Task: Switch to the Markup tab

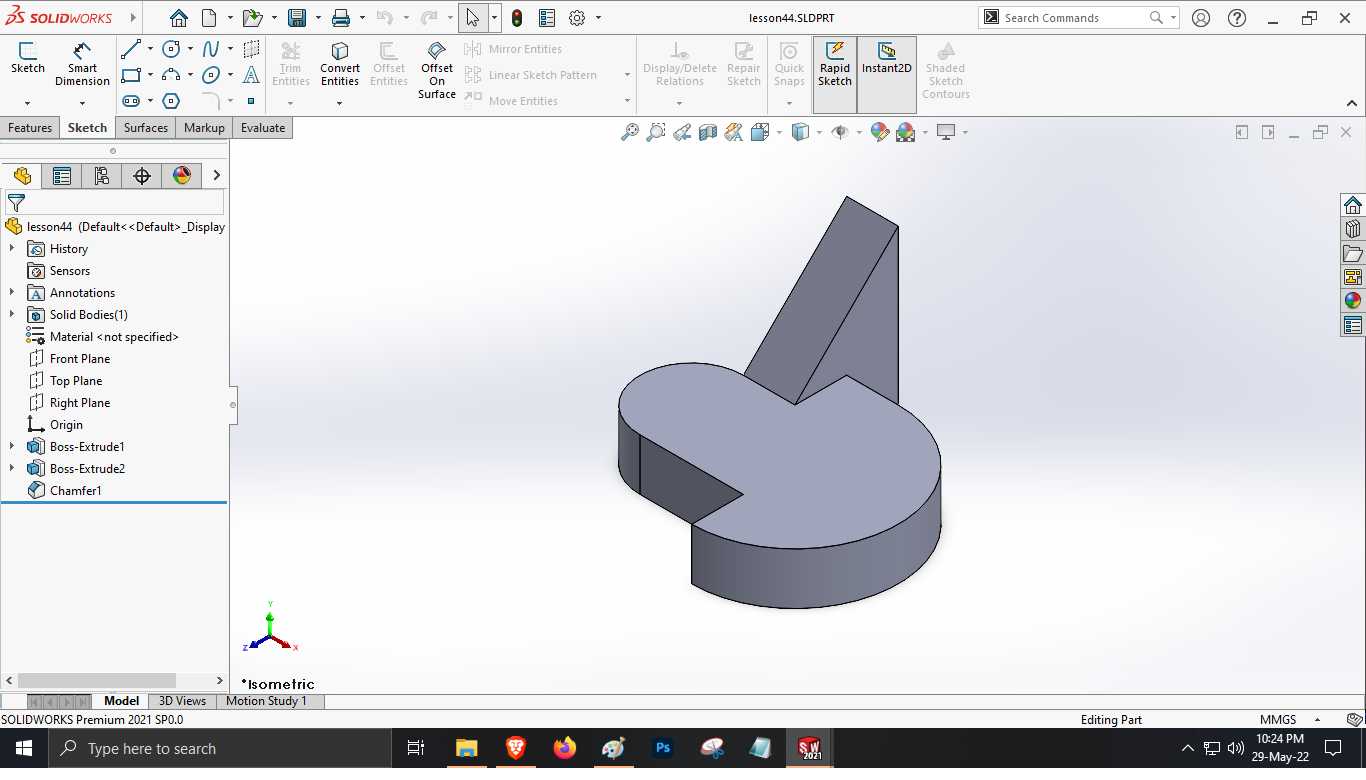Action: [204, 128]
